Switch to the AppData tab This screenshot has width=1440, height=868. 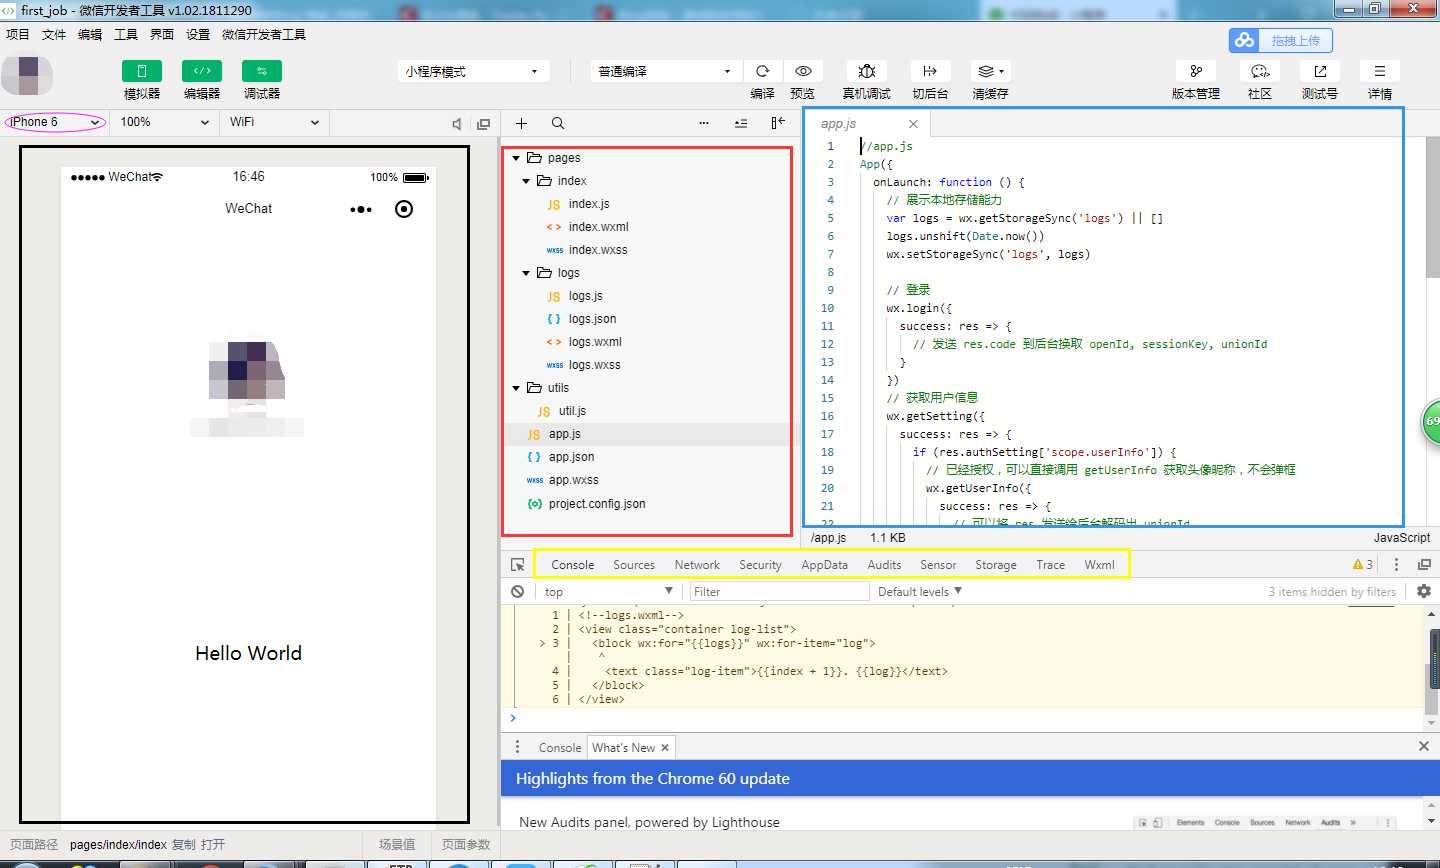point(824,565)
